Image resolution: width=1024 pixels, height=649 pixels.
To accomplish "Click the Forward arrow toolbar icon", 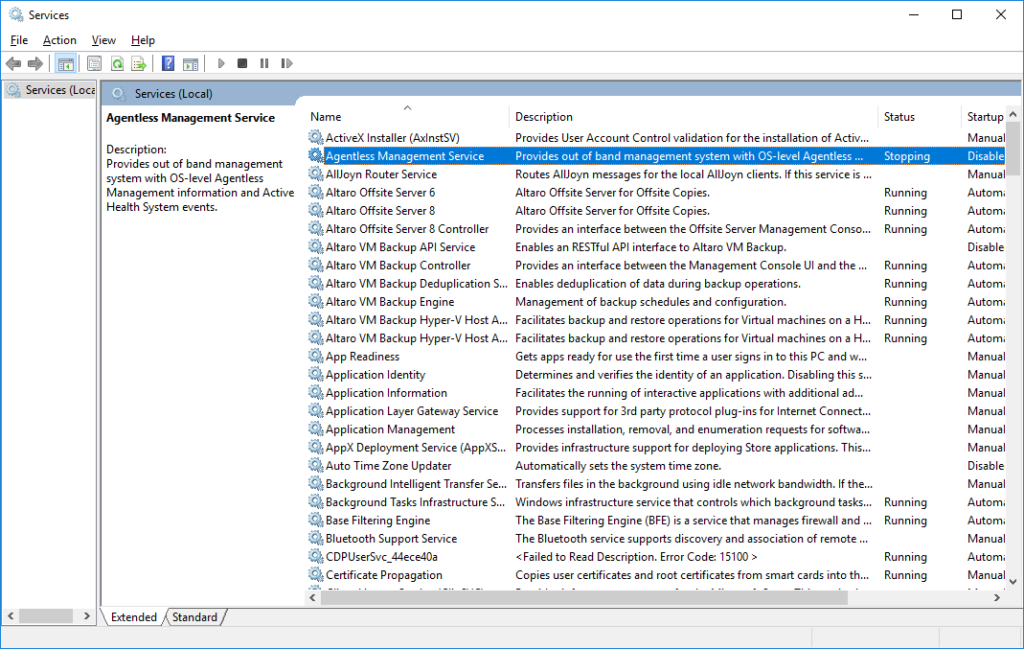I will [35, 63].
